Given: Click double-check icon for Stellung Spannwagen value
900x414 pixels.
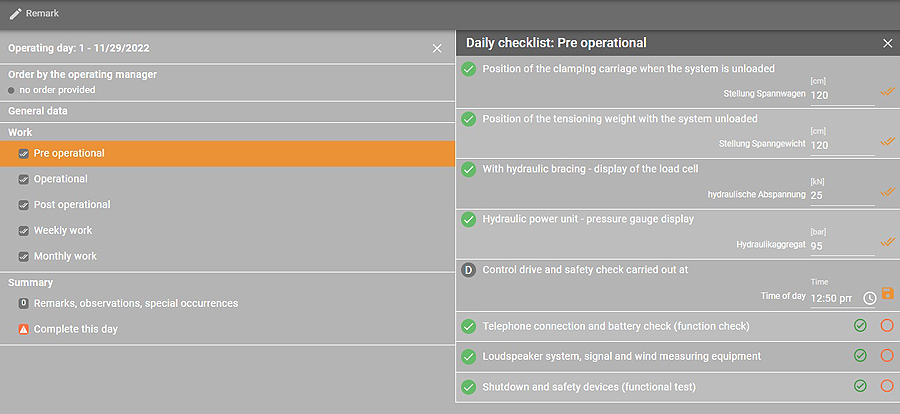Looking at the screenshot, I should coord(887,90).
